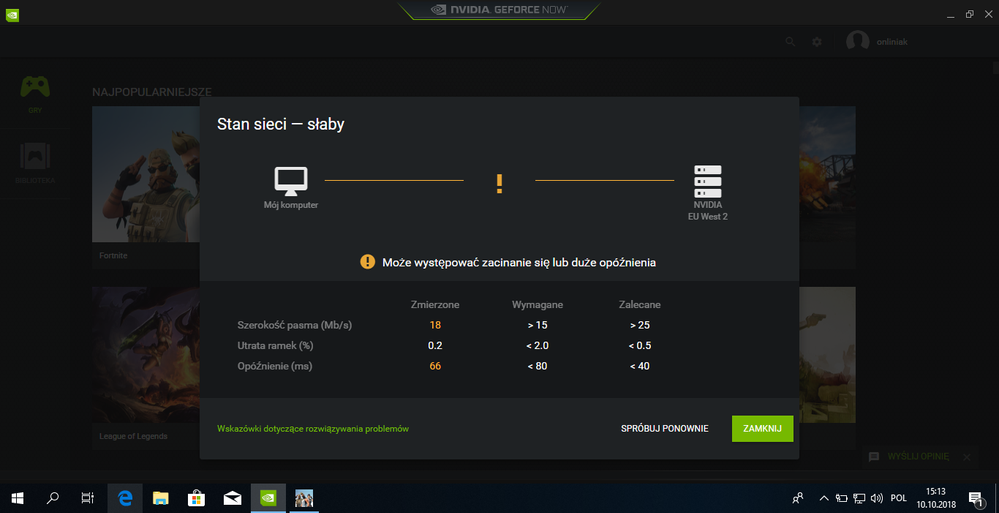999x513 pixels.
Task: Click recommended latency value < 40
Action: coord(640,366)
